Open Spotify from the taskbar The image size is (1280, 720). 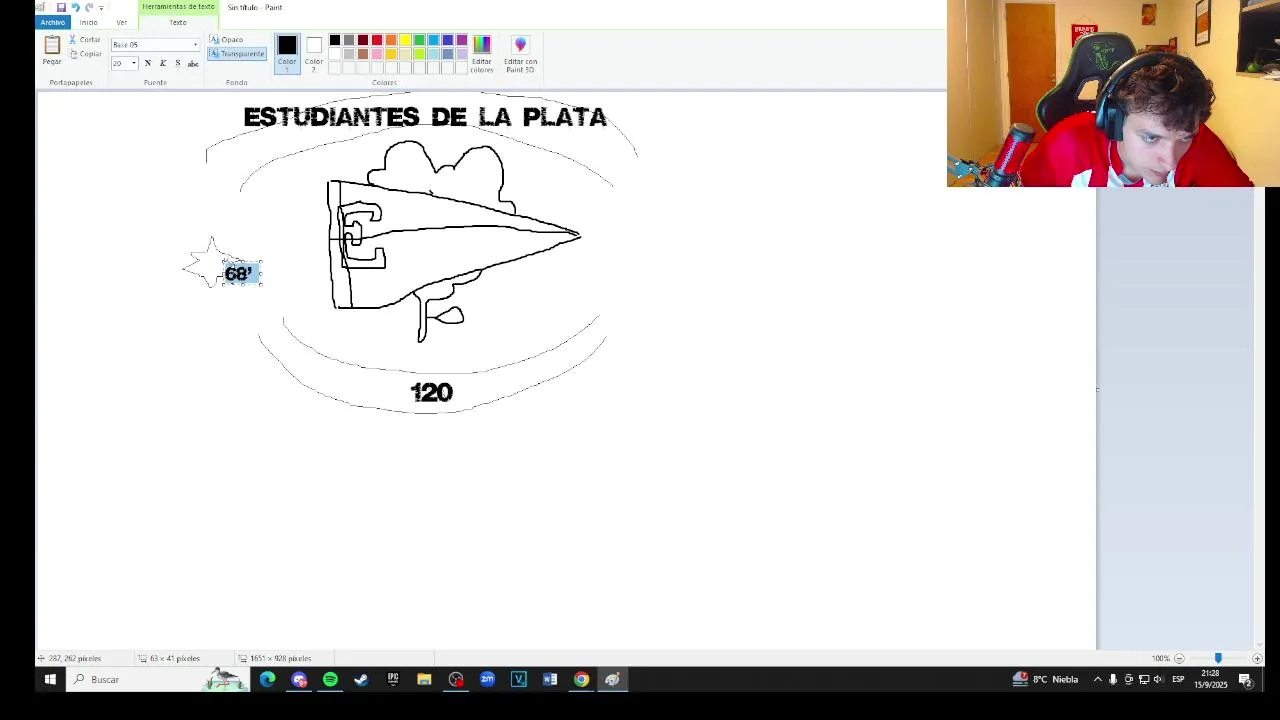tap(330, 679)
